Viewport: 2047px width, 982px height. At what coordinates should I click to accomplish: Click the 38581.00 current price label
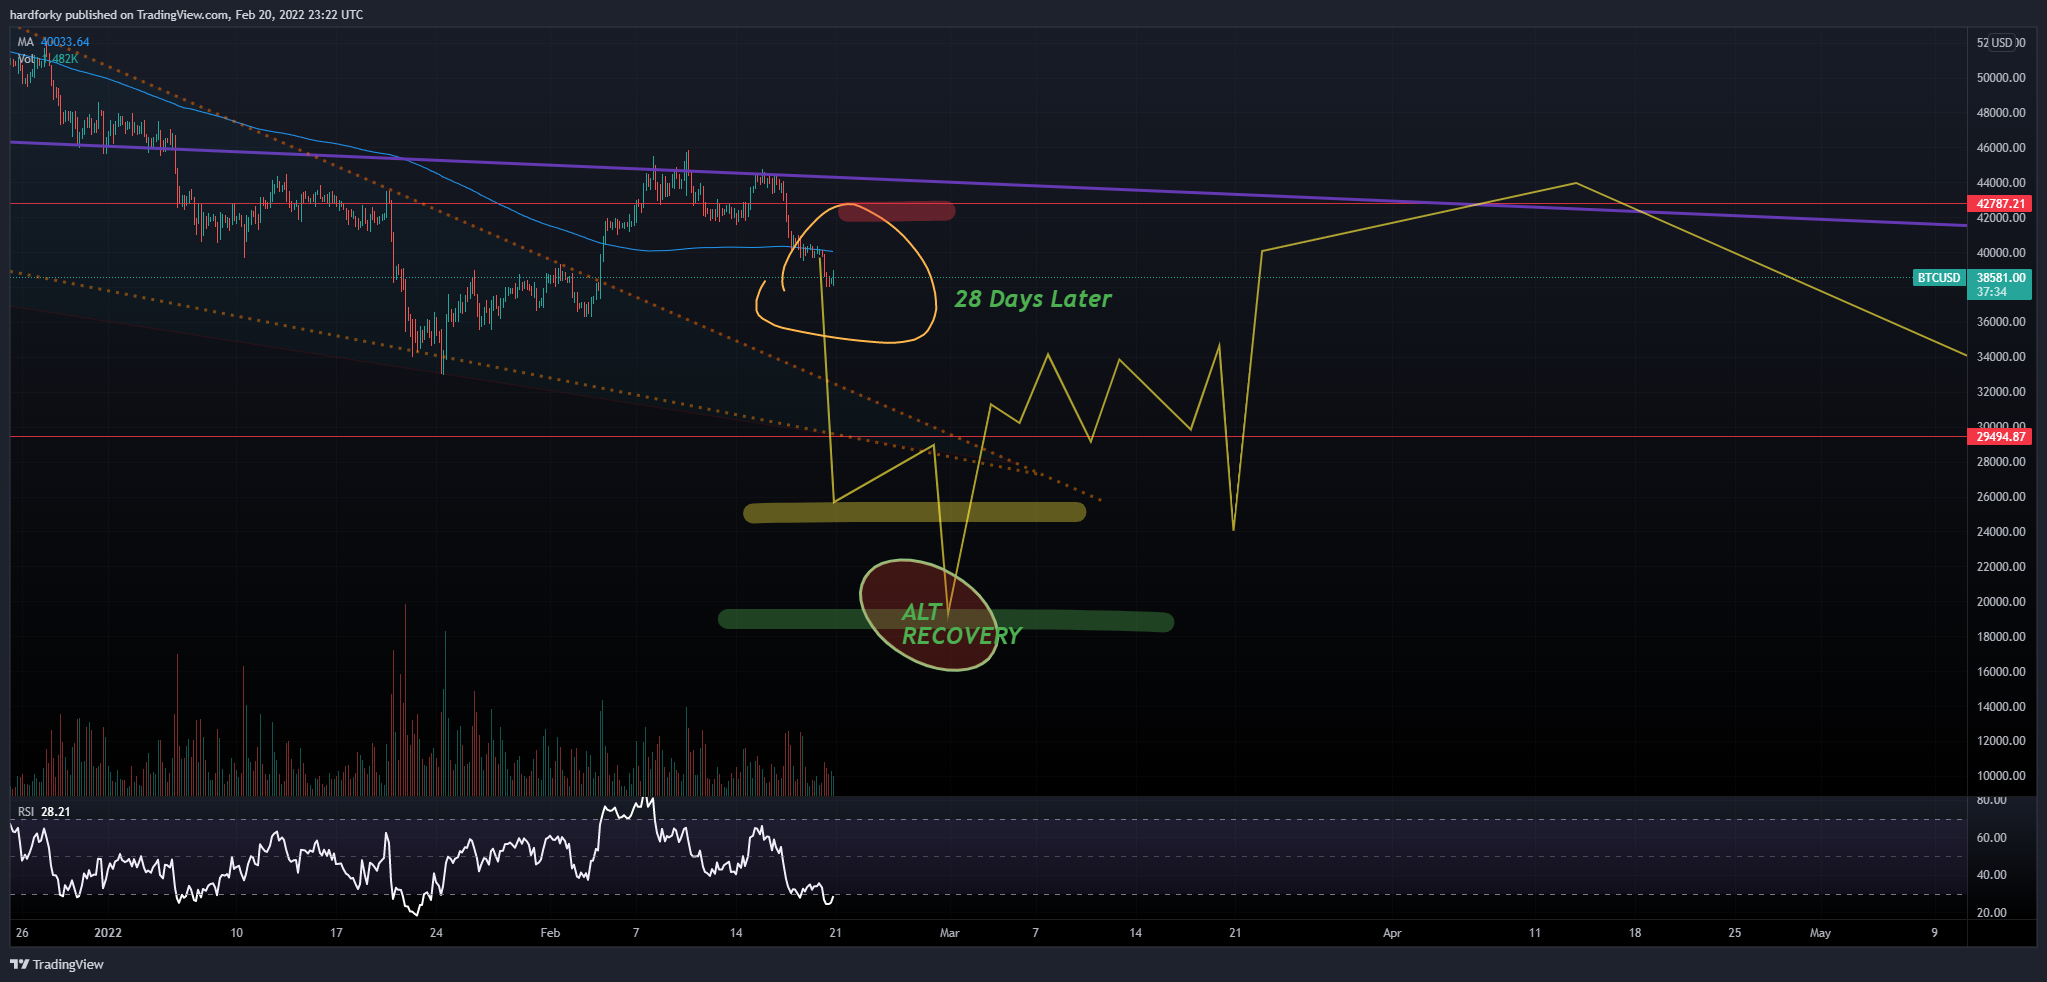[x=2001, y=278]
